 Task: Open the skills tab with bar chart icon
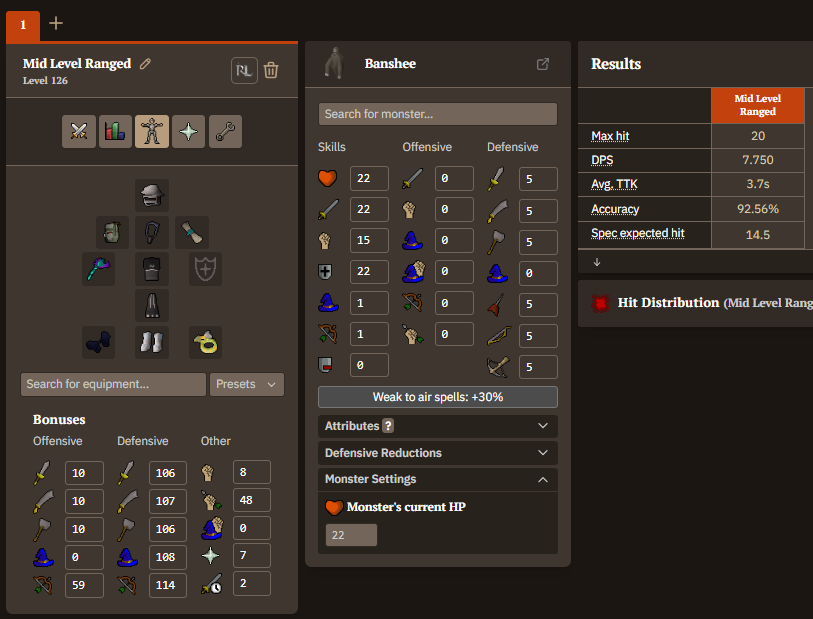(115, 132)
